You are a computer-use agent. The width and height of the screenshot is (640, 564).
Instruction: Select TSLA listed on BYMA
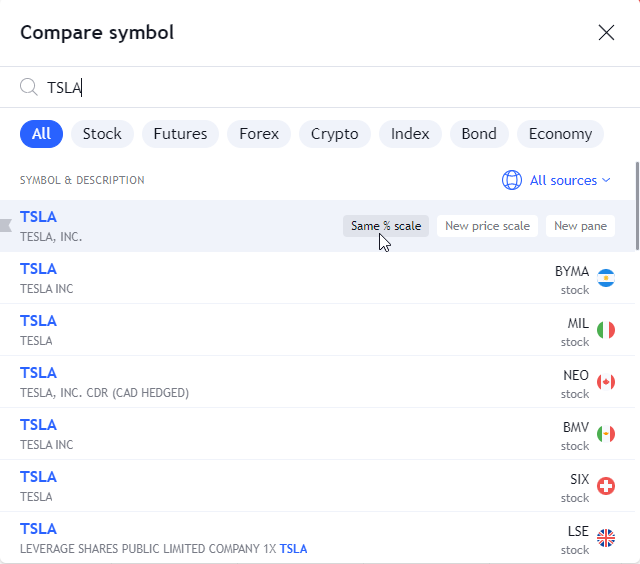tap(318, 278)
